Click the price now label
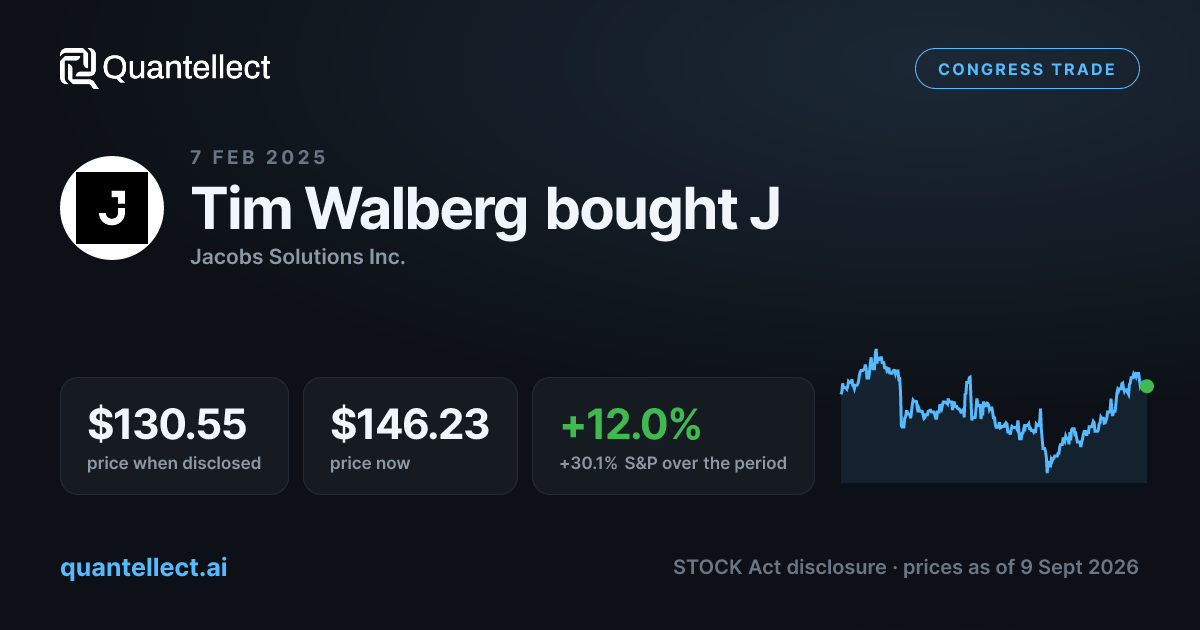 point(370,463)
